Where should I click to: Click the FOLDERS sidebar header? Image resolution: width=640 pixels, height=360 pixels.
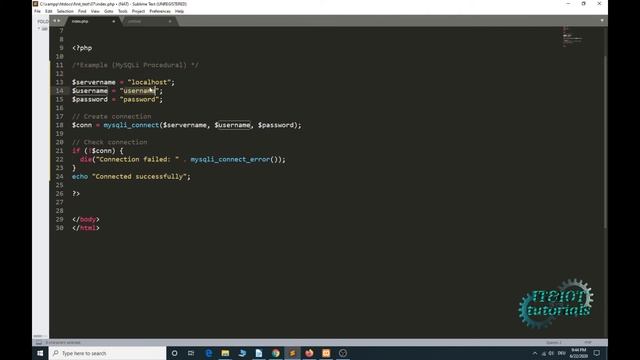coord(43,21)
